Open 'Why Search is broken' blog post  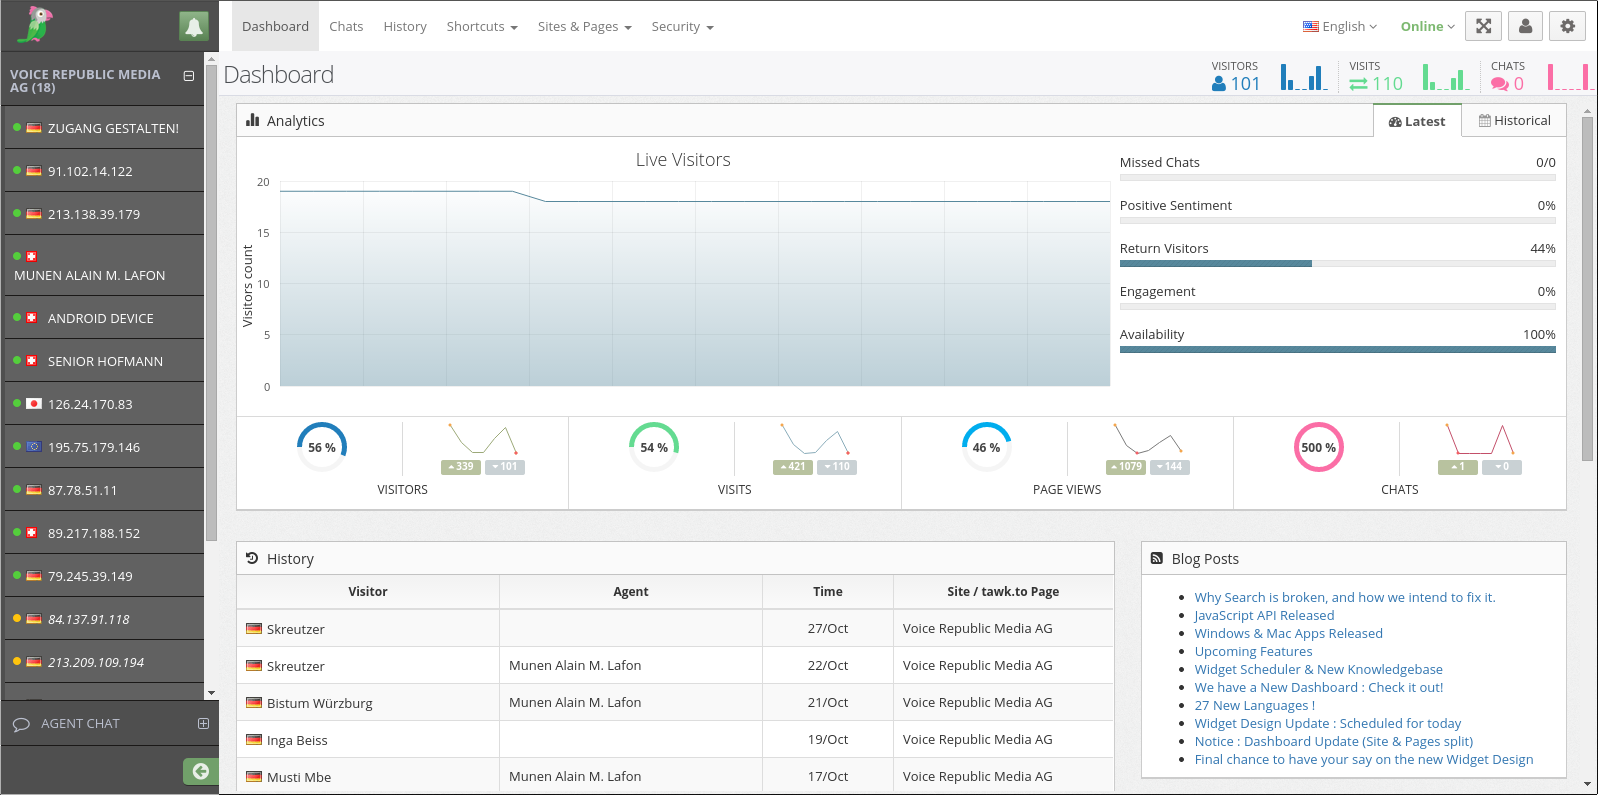(1345, 597)
